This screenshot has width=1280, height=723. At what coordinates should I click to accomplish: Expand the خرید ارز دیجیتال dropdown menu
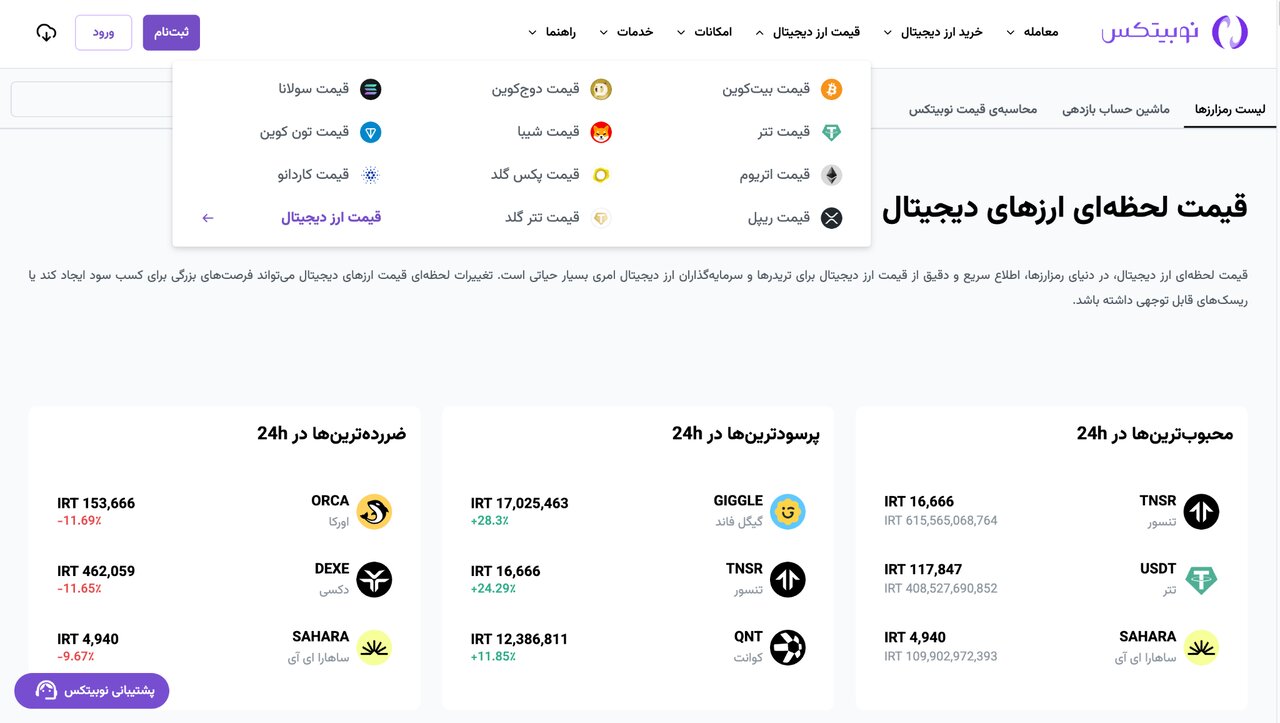[x=934, y=32]
